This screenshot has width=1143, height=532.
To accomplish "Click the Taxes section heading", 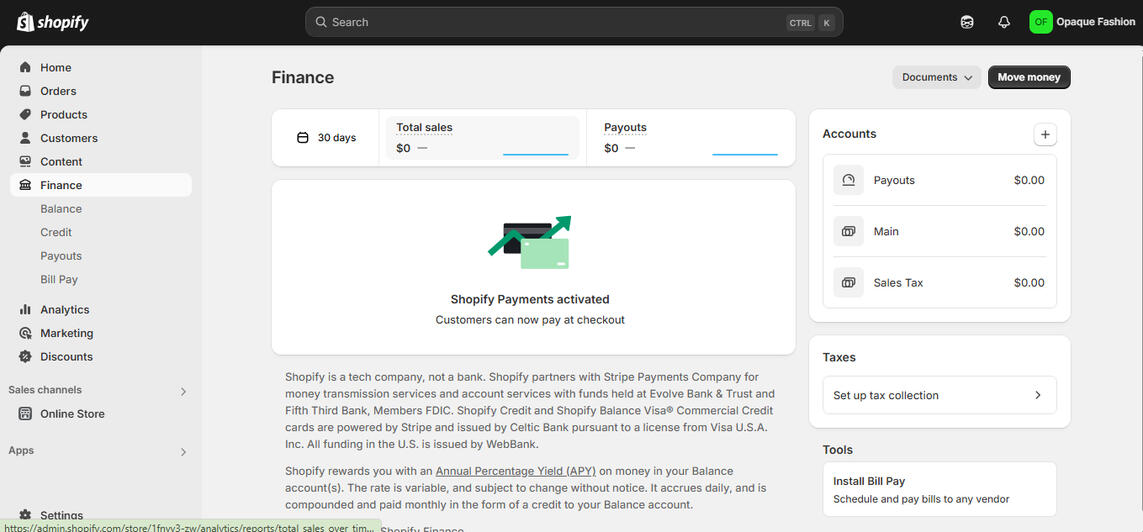I will click(839, 357).
